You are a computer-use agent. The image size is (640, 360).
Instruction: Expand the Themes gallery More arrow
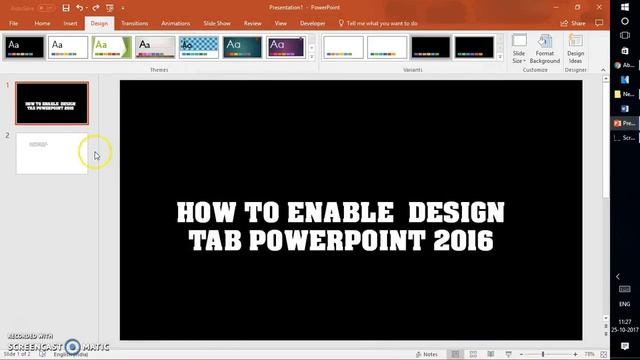click(312, 57)
